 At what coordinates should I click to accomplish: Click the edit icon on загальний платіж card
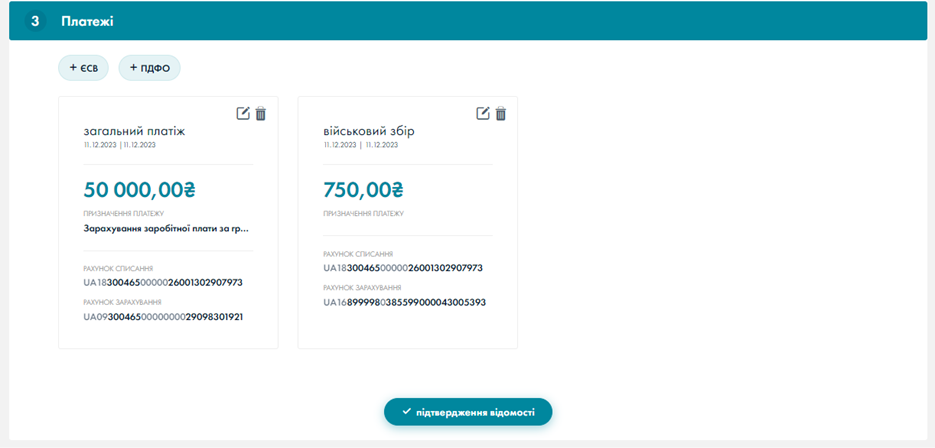(243, 113)
